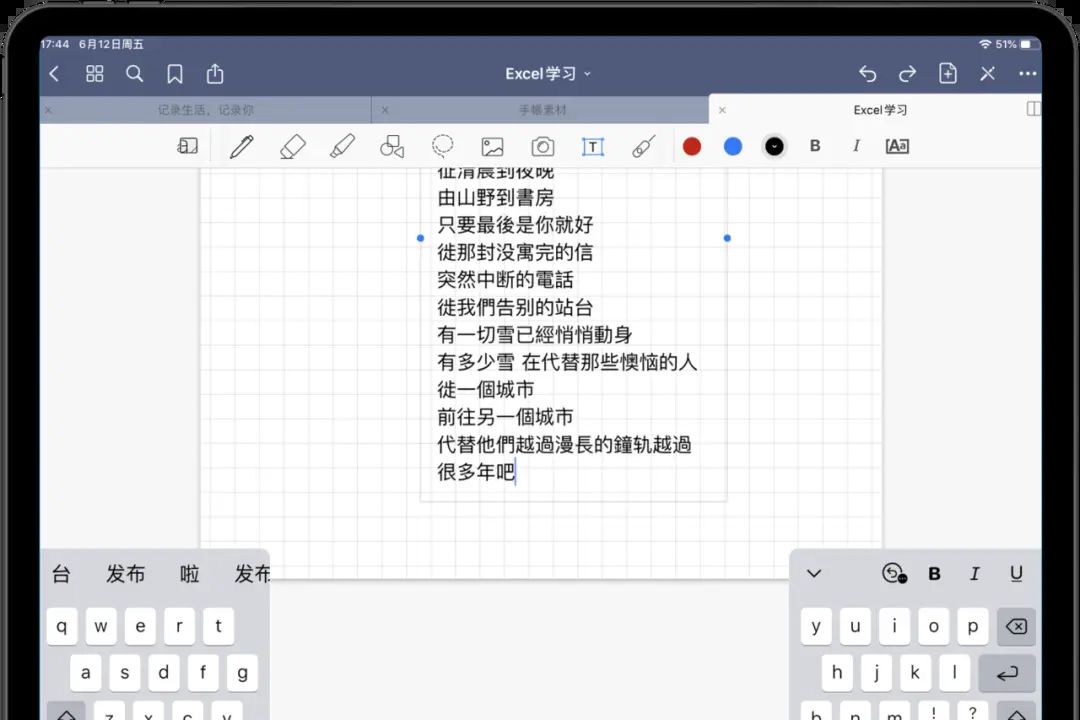Undo the last edit
Image resolution: width=1080 pixels, height=720 pixels.
tap(867, 73)
